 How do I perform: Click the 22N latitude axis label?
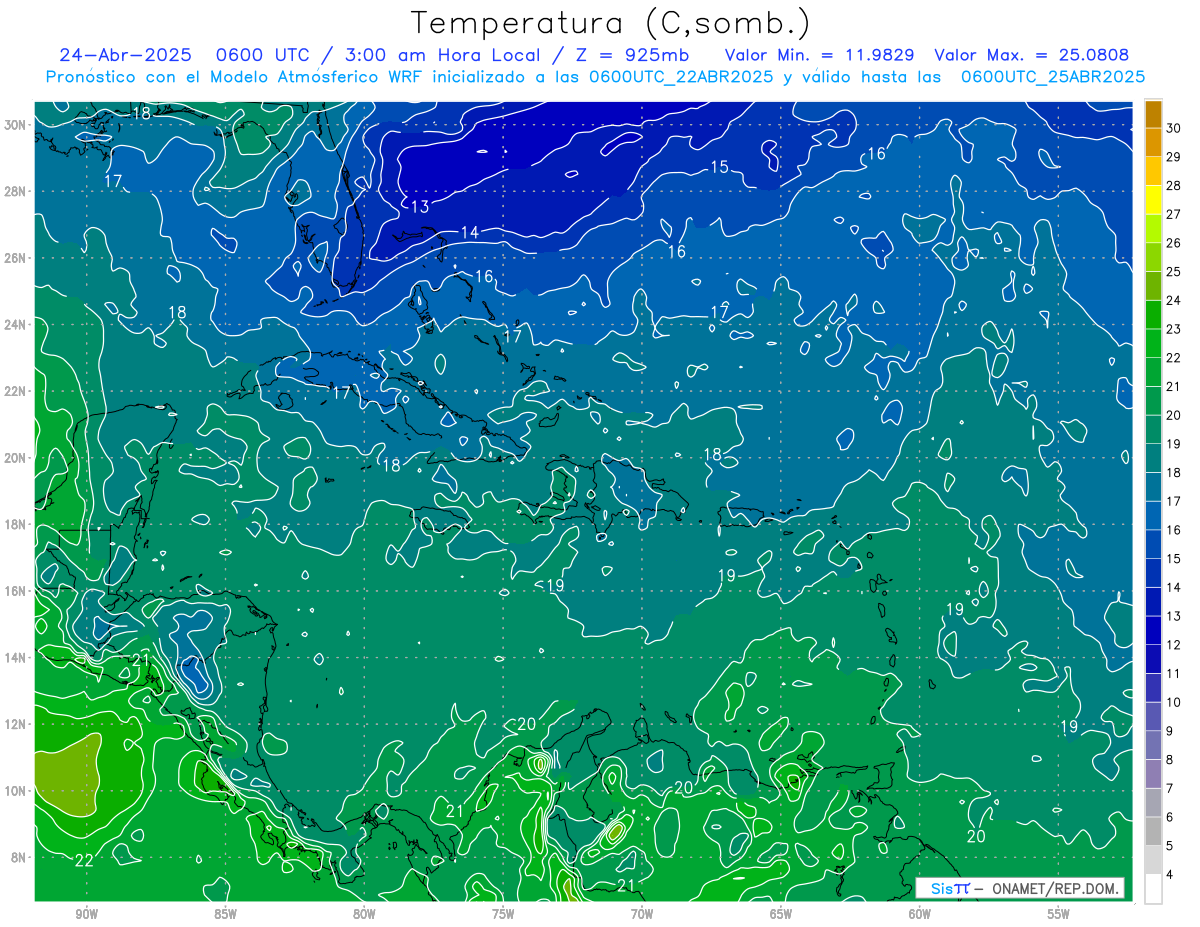point(17,391)
